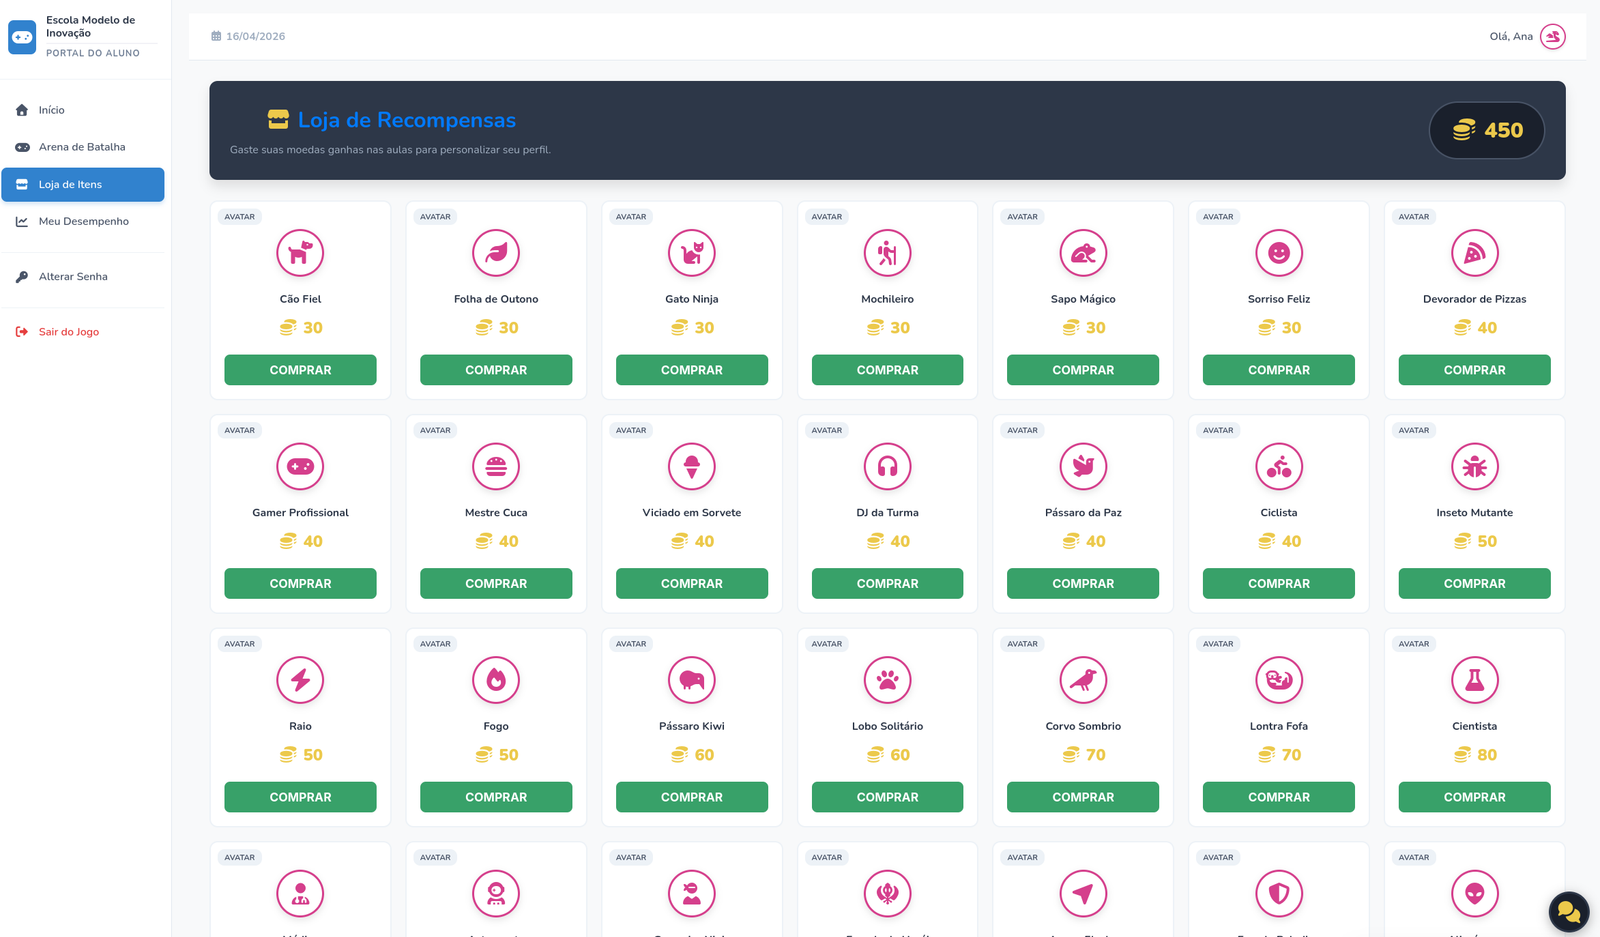Choose the Gamer Profissional gamepad icon
Image resolution: width=1600 pixels, height=937 pixels.
pos(300,467)
